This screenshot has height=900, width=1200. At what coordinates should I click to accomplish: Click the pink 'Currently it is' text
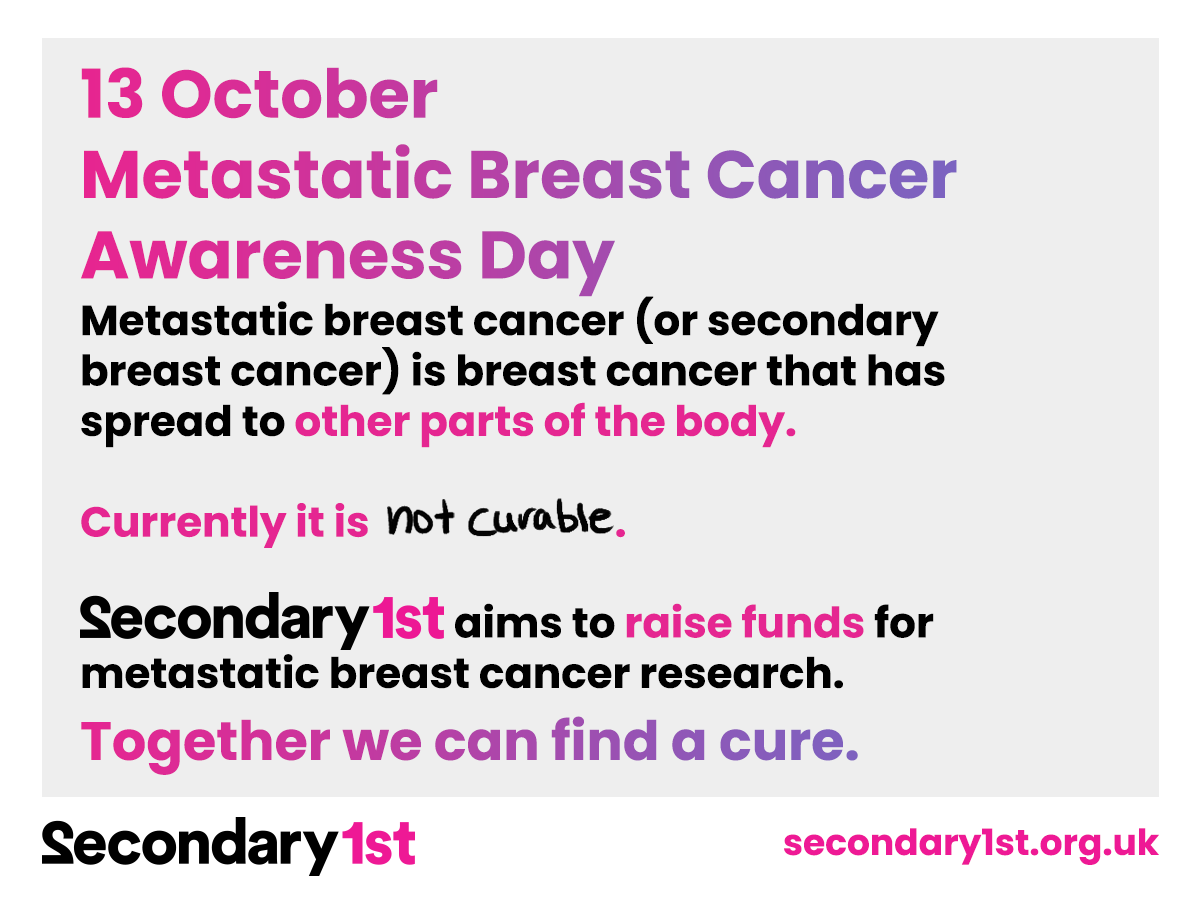pyautogui.click(x=225, y=523)
